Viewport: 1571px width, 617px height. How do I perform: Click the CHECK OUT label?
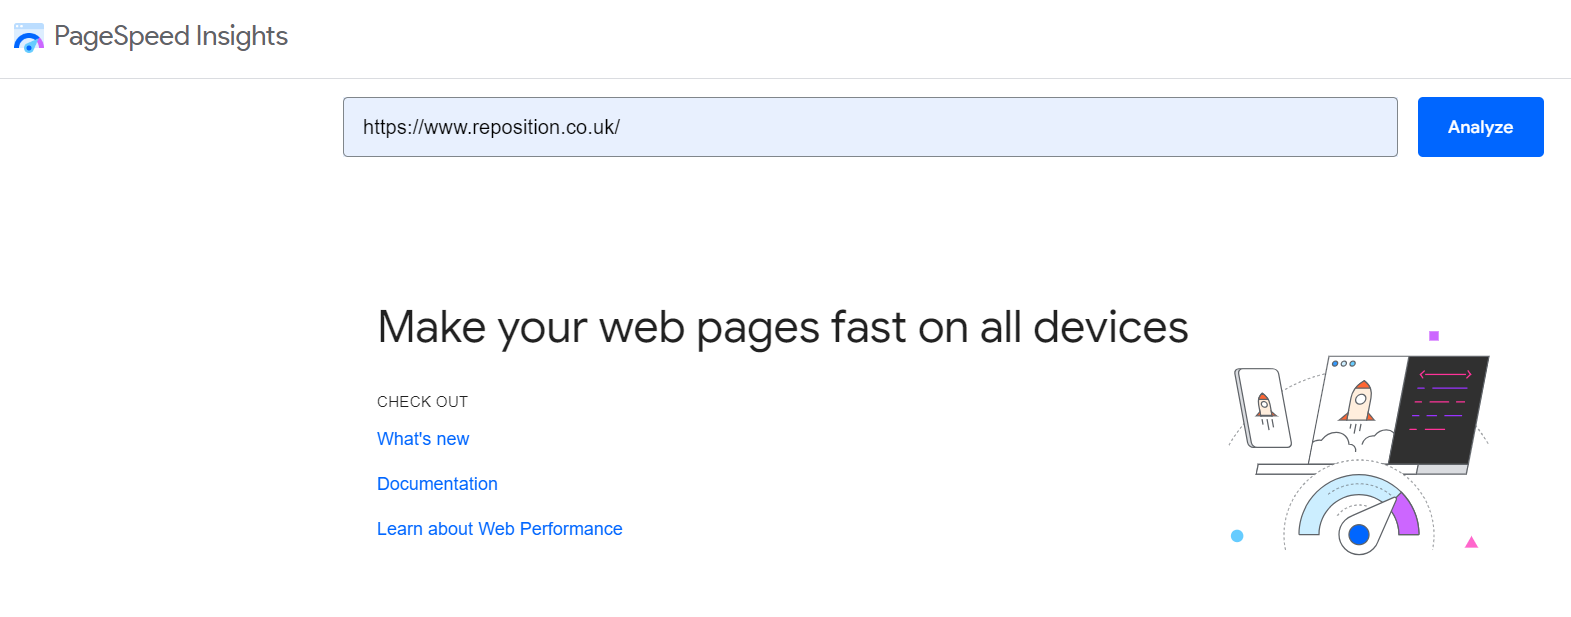pos(422,402)
